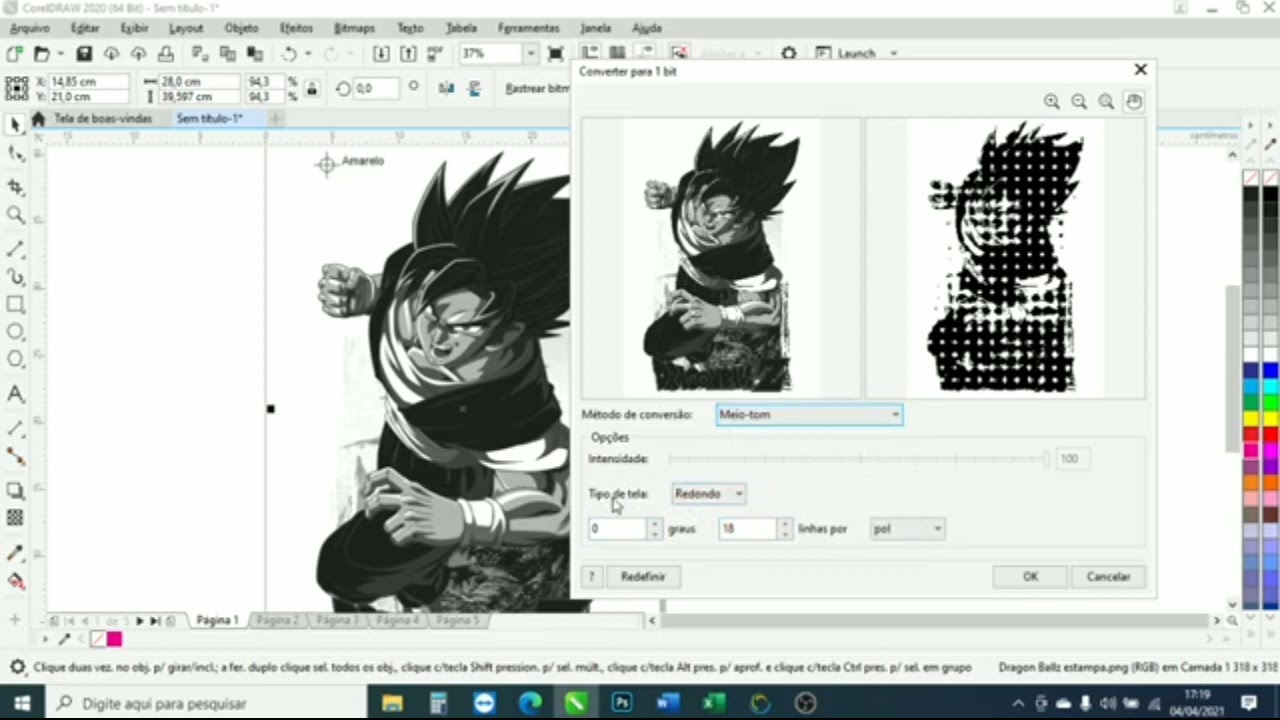Click OK in Converter para 1 bit
This screenshot has width=1280, height=720.
click(x=1030, y=576)
